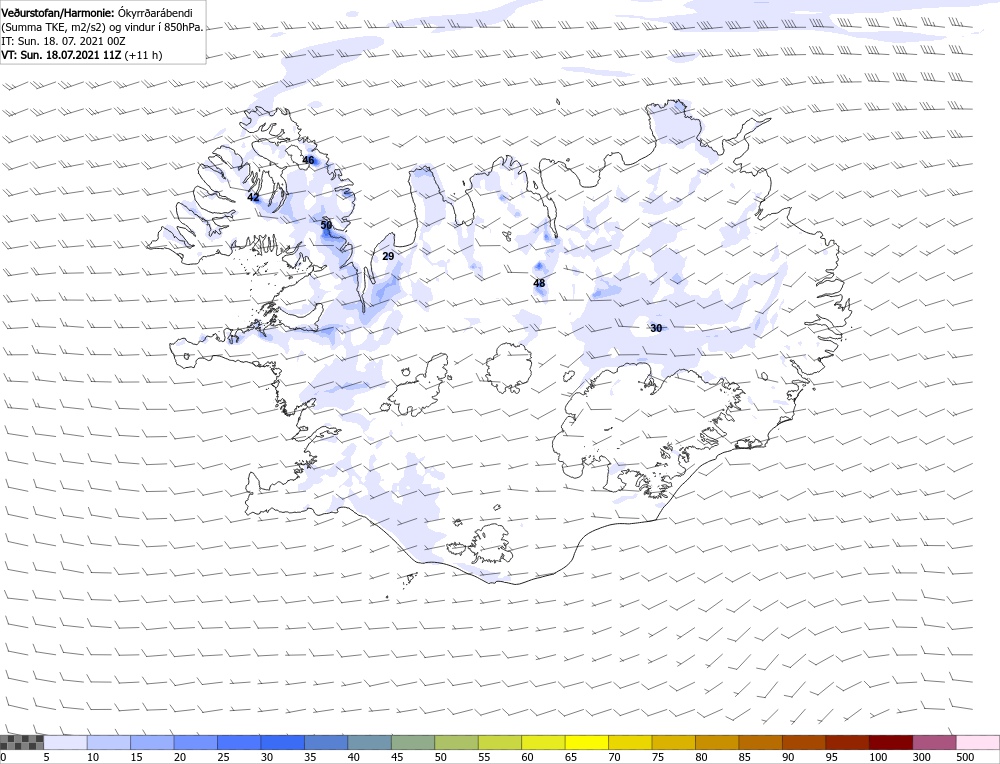
Task: Select the '(Summa TKE, m2/s2) og vindur í 850hPa.' line
Action: 102,27
